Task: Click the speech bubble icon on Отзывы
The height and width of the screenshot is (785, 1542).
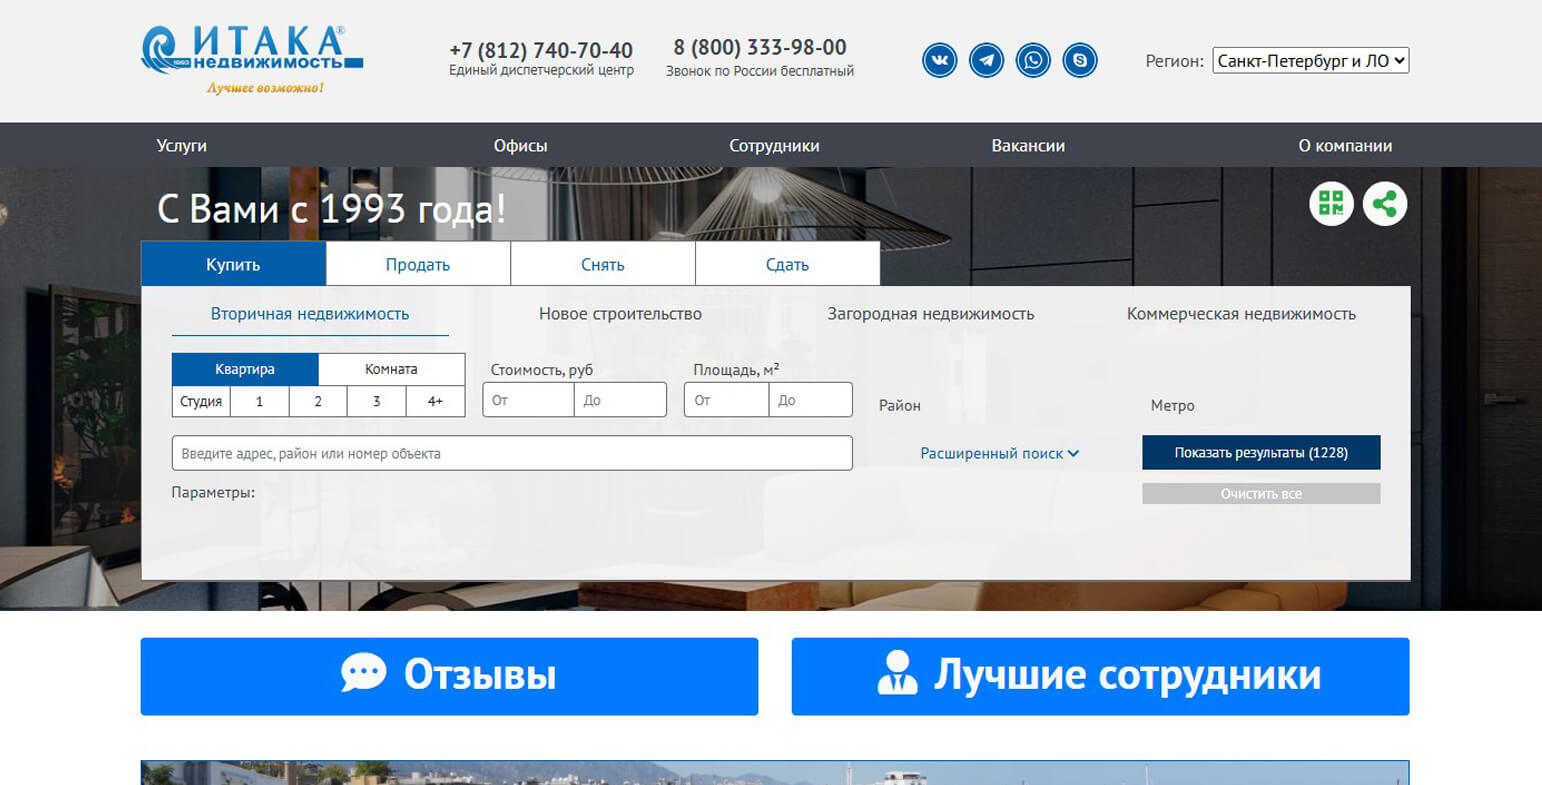Action: 363,673
